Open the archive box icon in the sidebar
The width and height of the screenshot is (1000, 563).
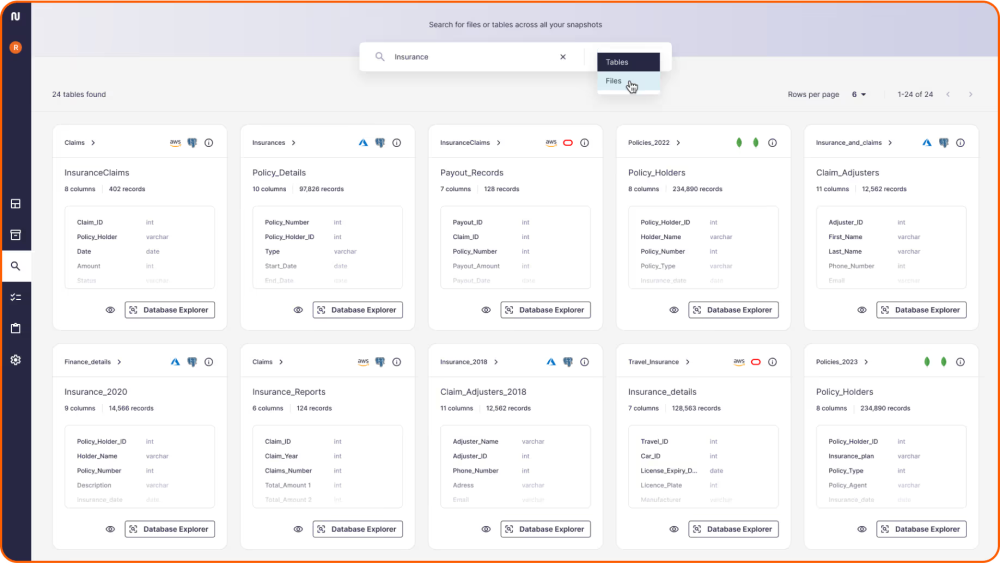click(15, 235)
